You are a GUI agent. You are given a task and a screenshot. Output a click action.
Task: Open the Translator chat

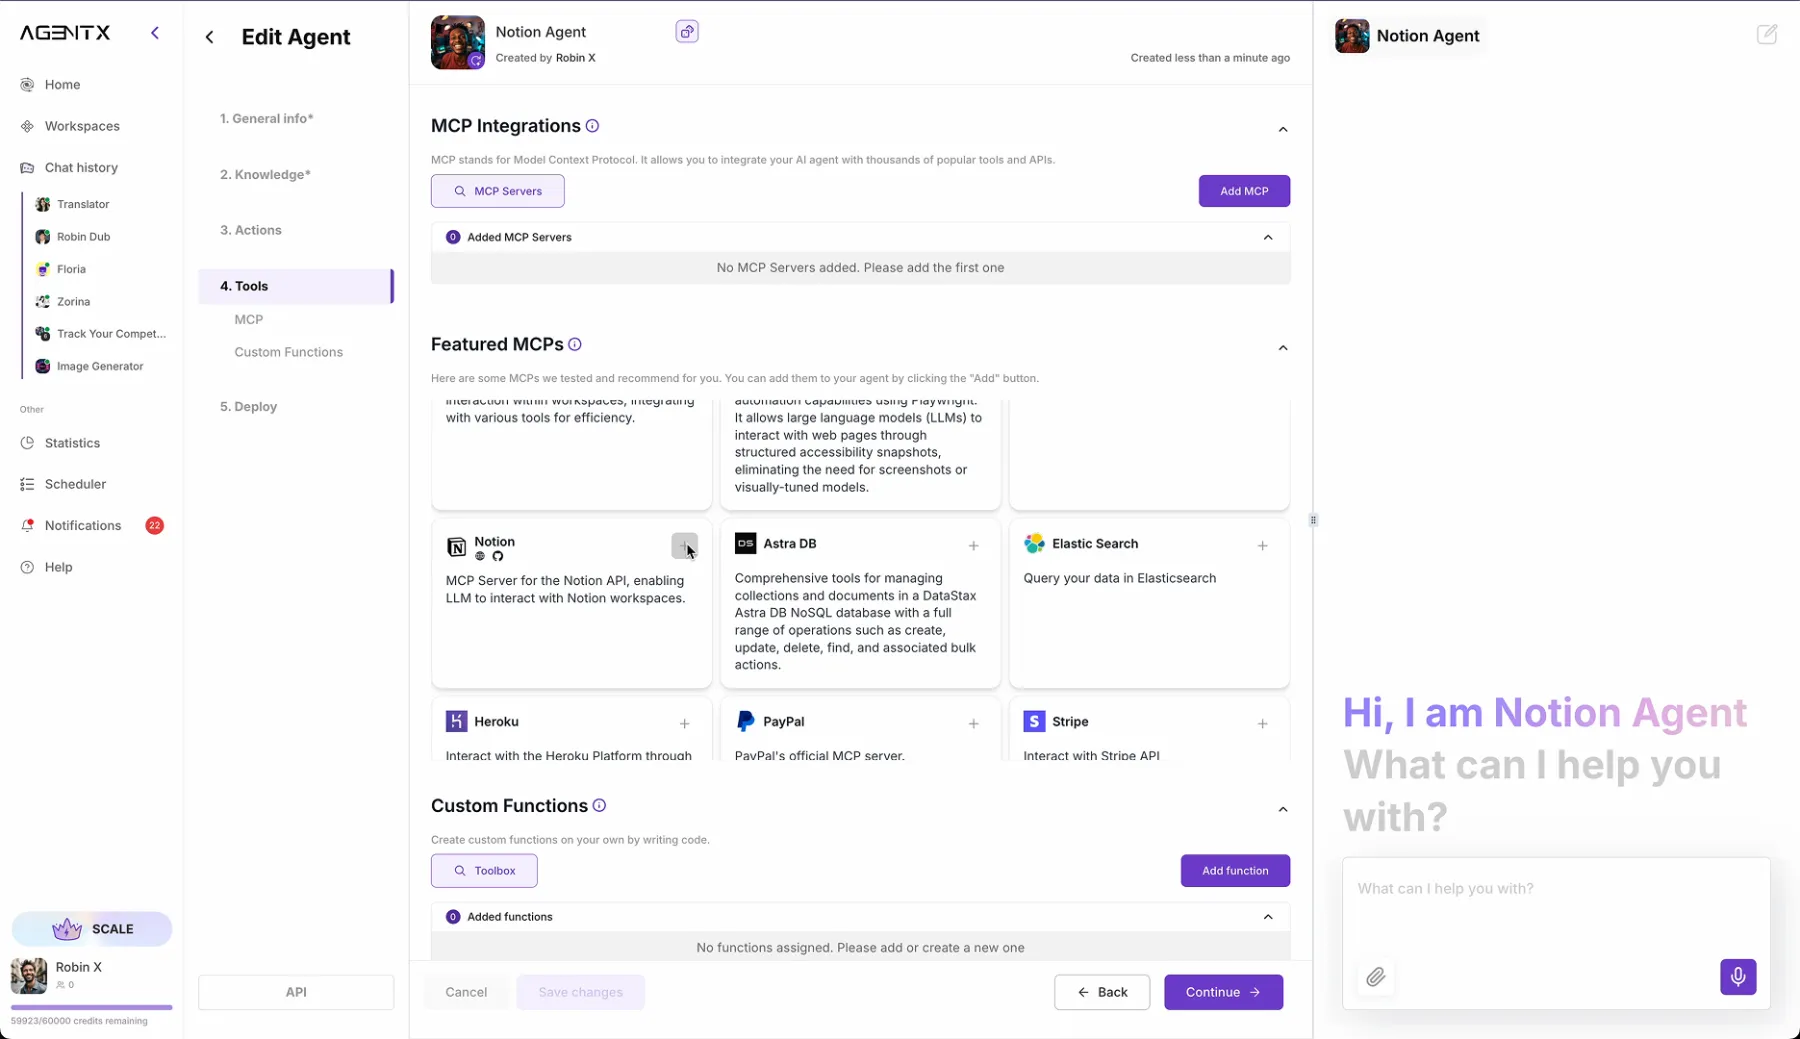pyautogui.click(x=83, y=204)
